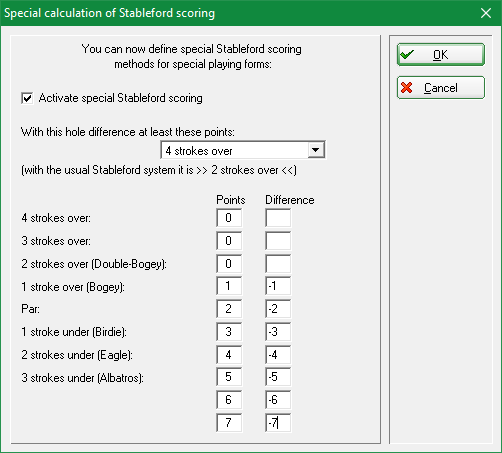This screenshot has height=453, width=502.
Task: Click Points field for 3 strokes over
Action: (x=229, y=241)
